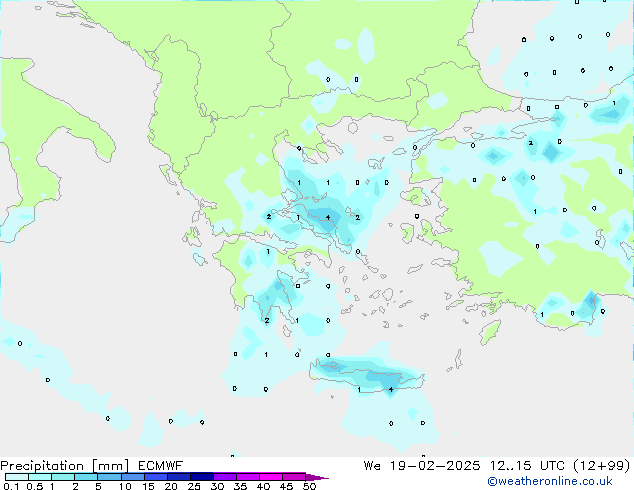The image size is (634, 490).
Task: Pick the 0.1–0.5 mm palest legend swatch
Action: click(x=17, y=477)
